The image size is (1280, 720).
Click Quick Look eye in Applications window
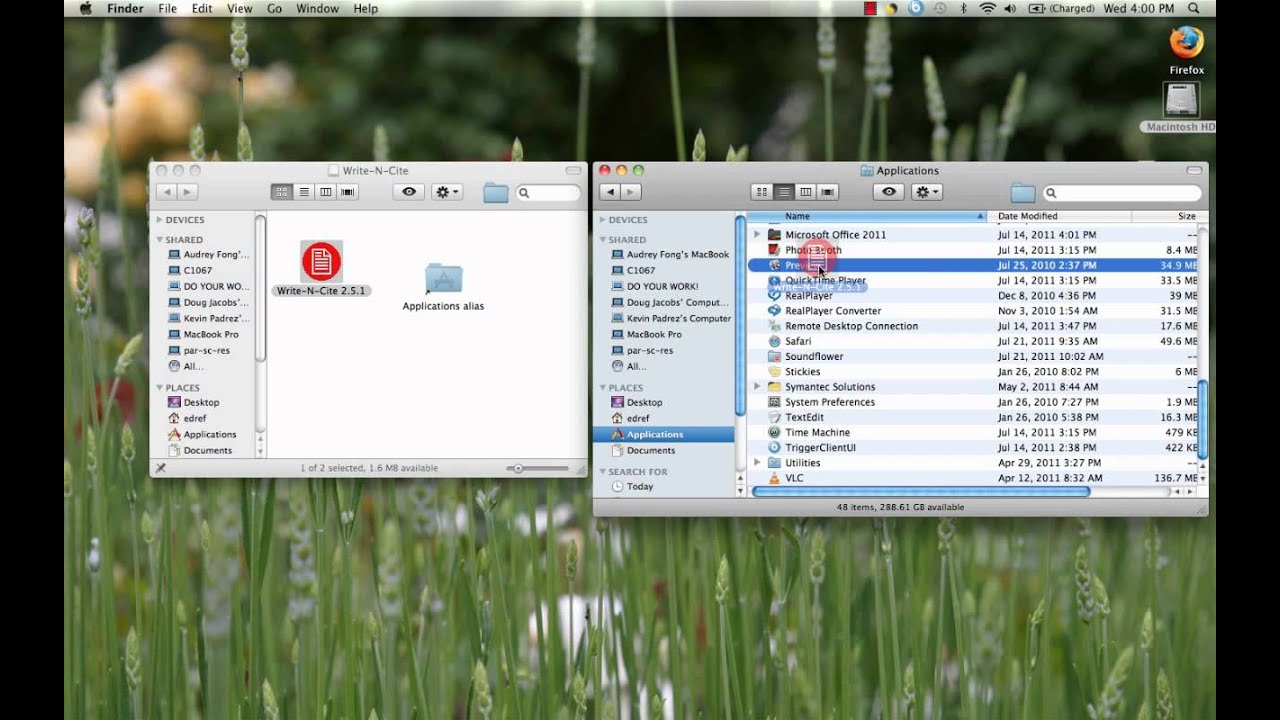(888, 192)
